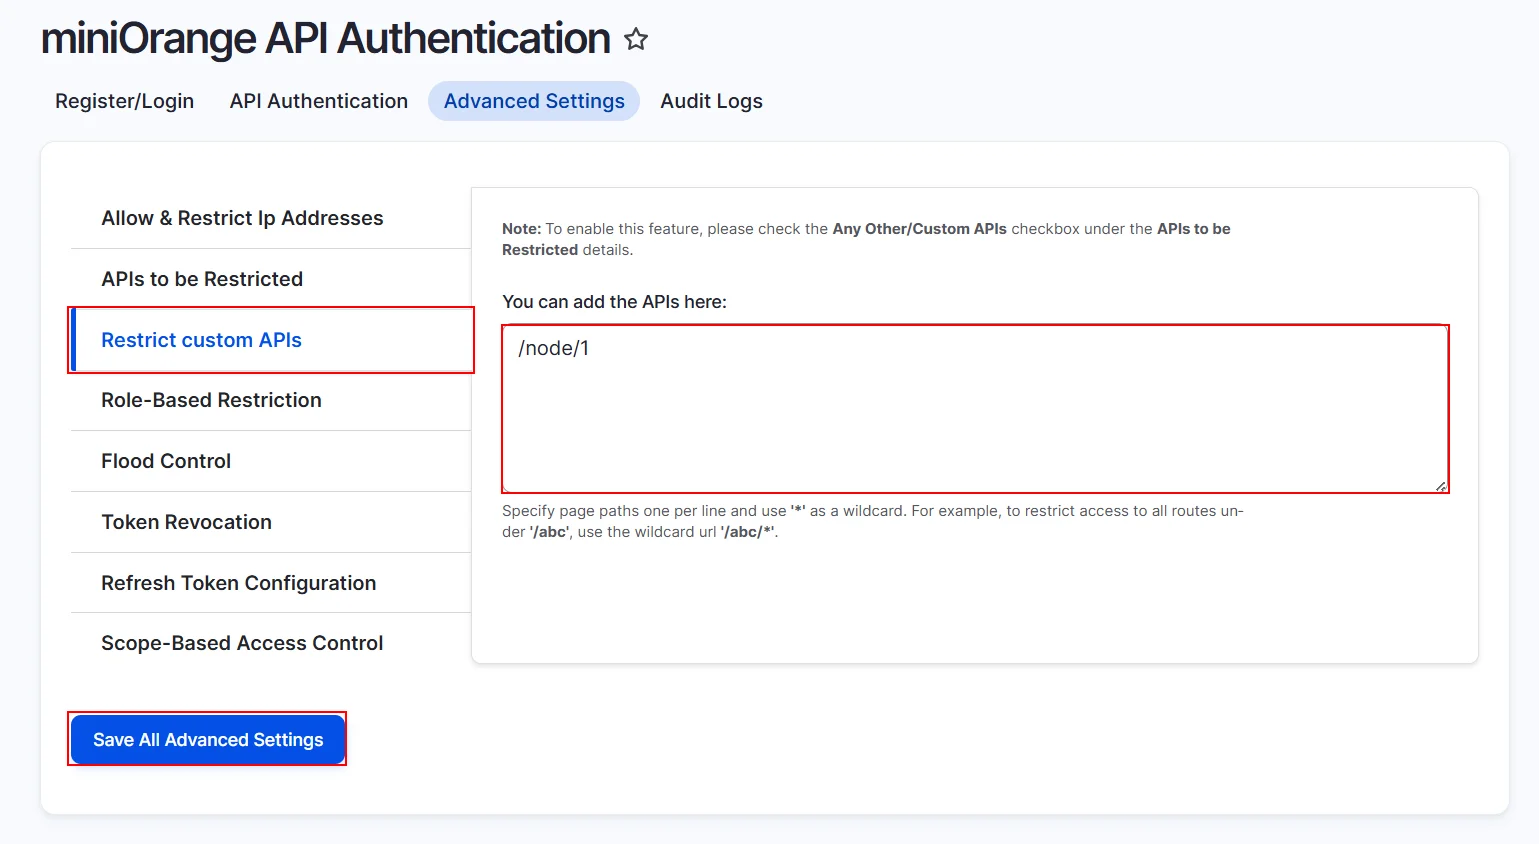Viewport: 1539px width, 844px height.
Task: Click the miniOrange API Authentication heading
Action: 324,38
